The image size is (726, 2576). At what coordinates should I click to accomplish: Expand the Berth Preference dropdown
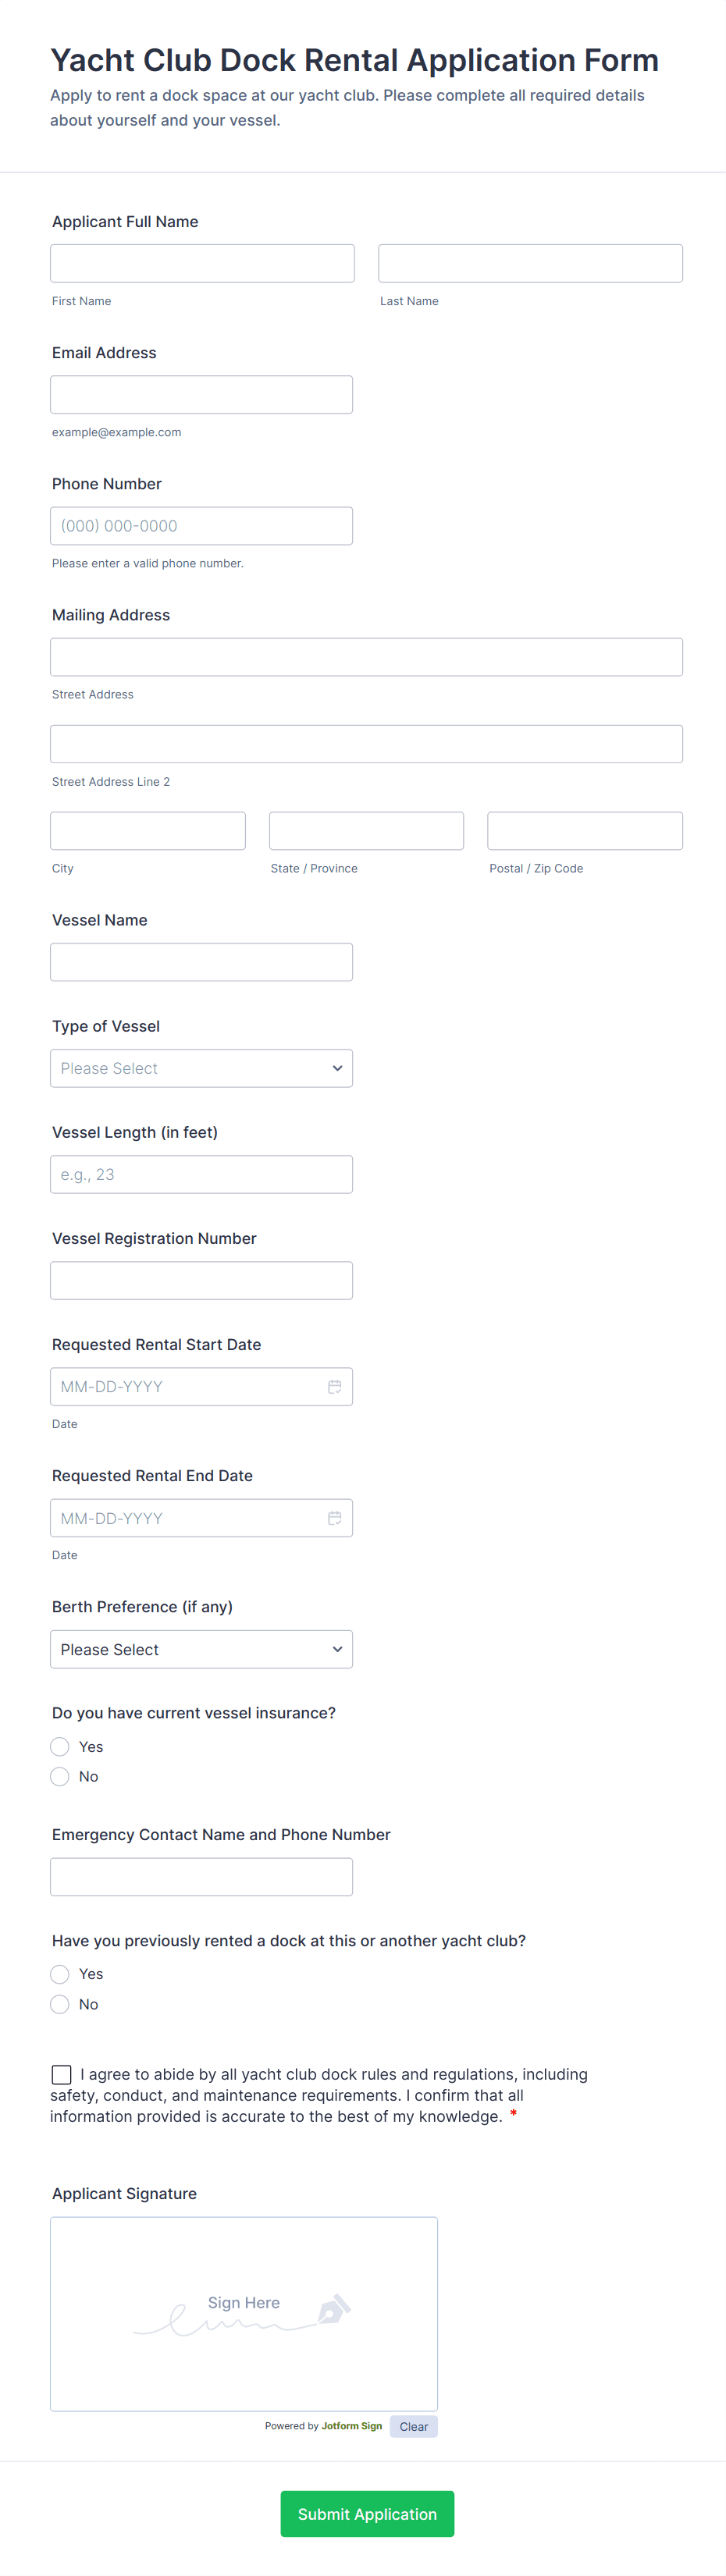coord(201,1649)
